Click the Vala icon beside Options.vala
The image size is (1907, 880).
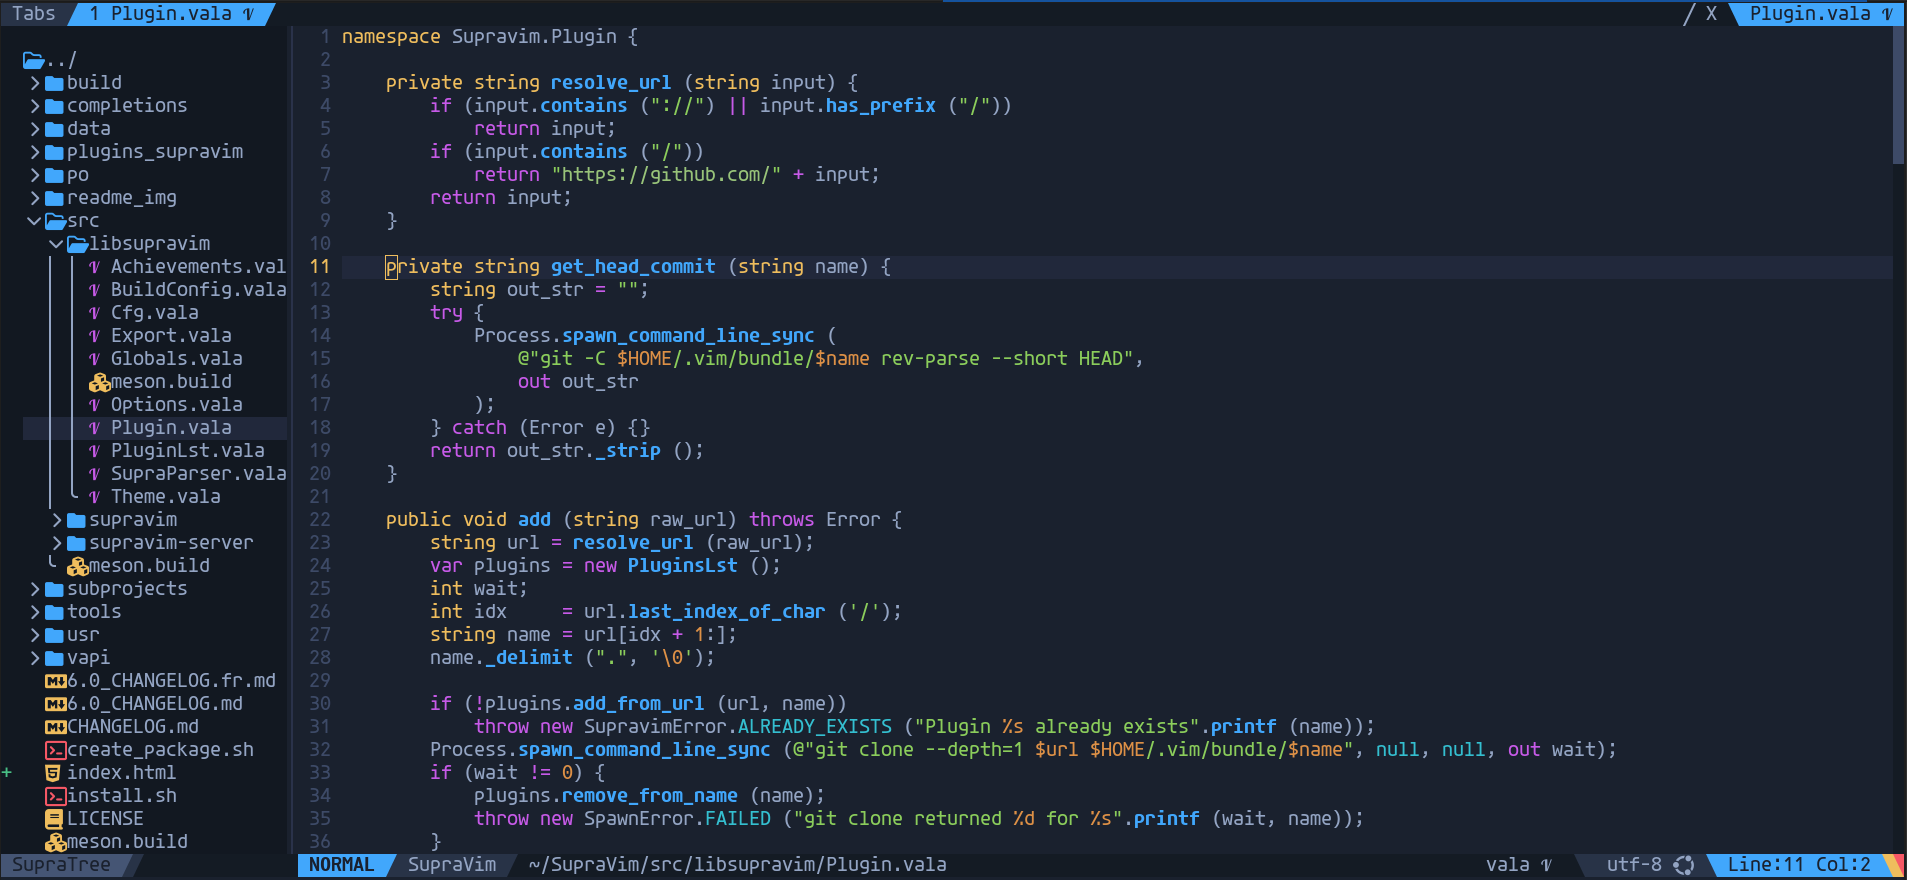pos(94,405)
